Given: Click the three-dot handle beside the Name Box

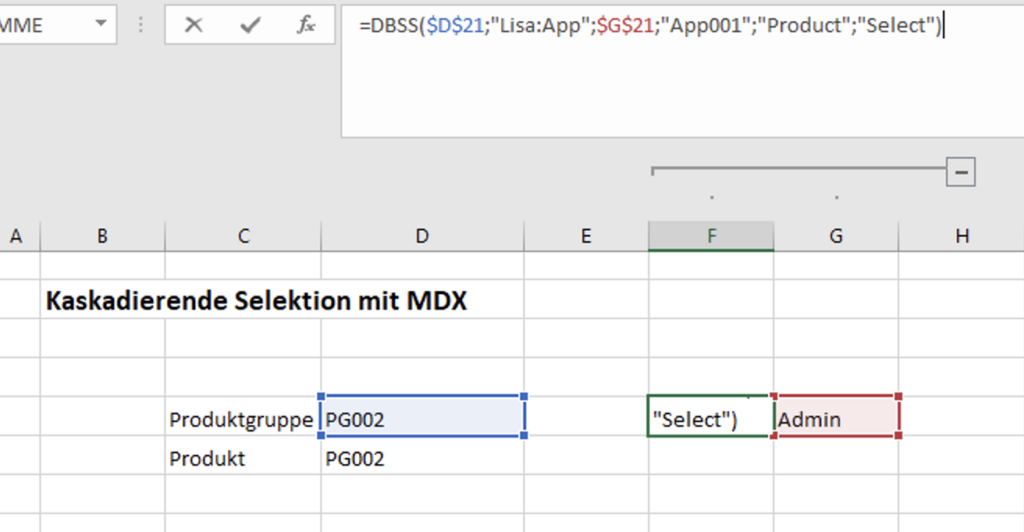Looking at the screenshot, I should click(x=141, y=25).
